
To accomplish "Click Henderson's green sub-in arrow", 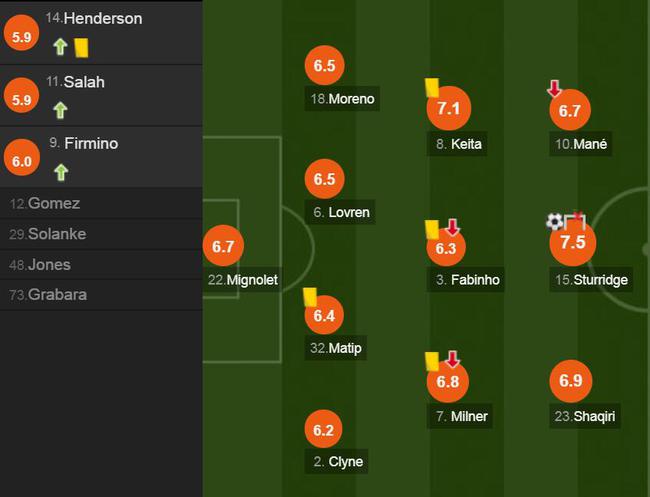I will [61, 47].
